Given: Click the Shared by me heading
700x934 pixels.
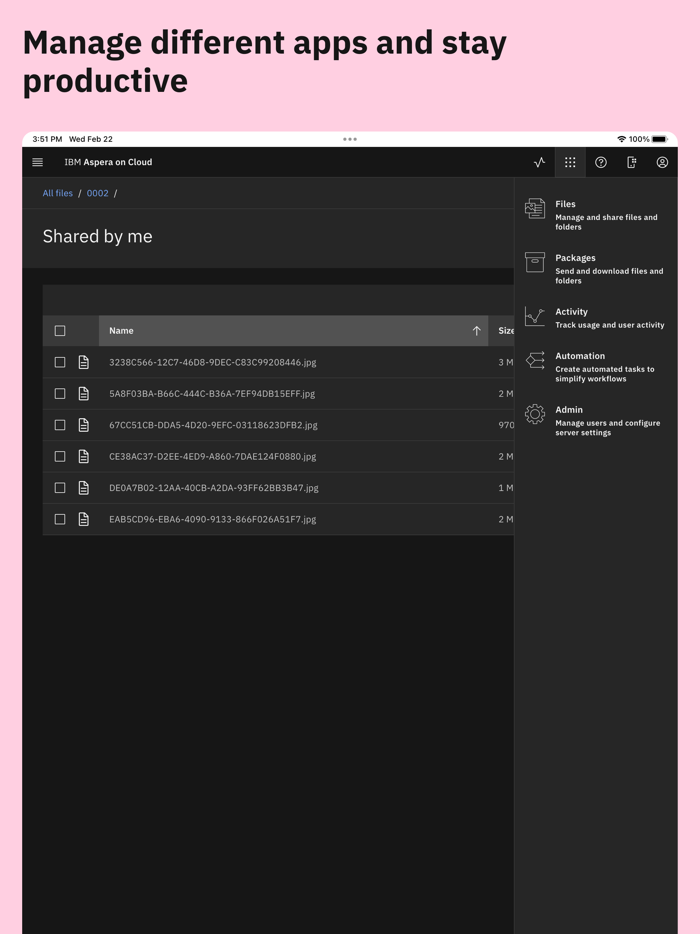Looking at the screenshot, I should click(x=98, y=236).
